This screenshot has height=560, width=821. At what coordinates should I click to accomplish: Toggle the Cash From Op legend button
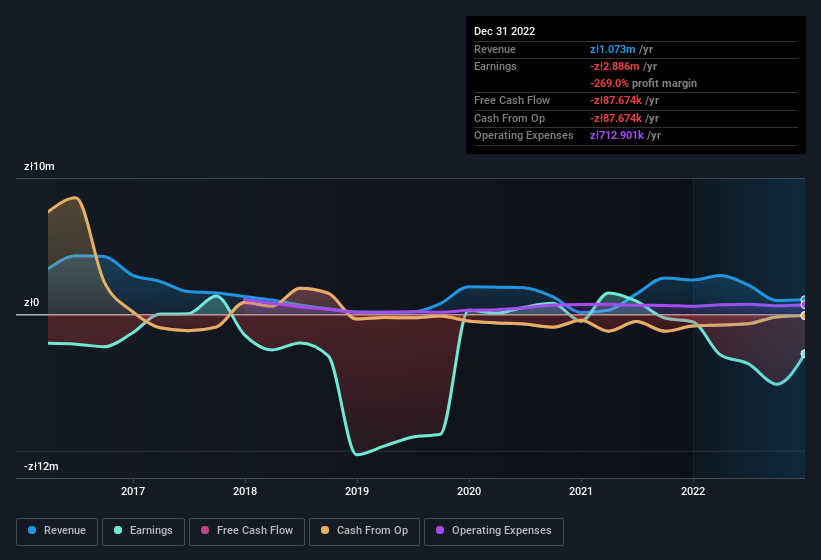pos(364,531)
